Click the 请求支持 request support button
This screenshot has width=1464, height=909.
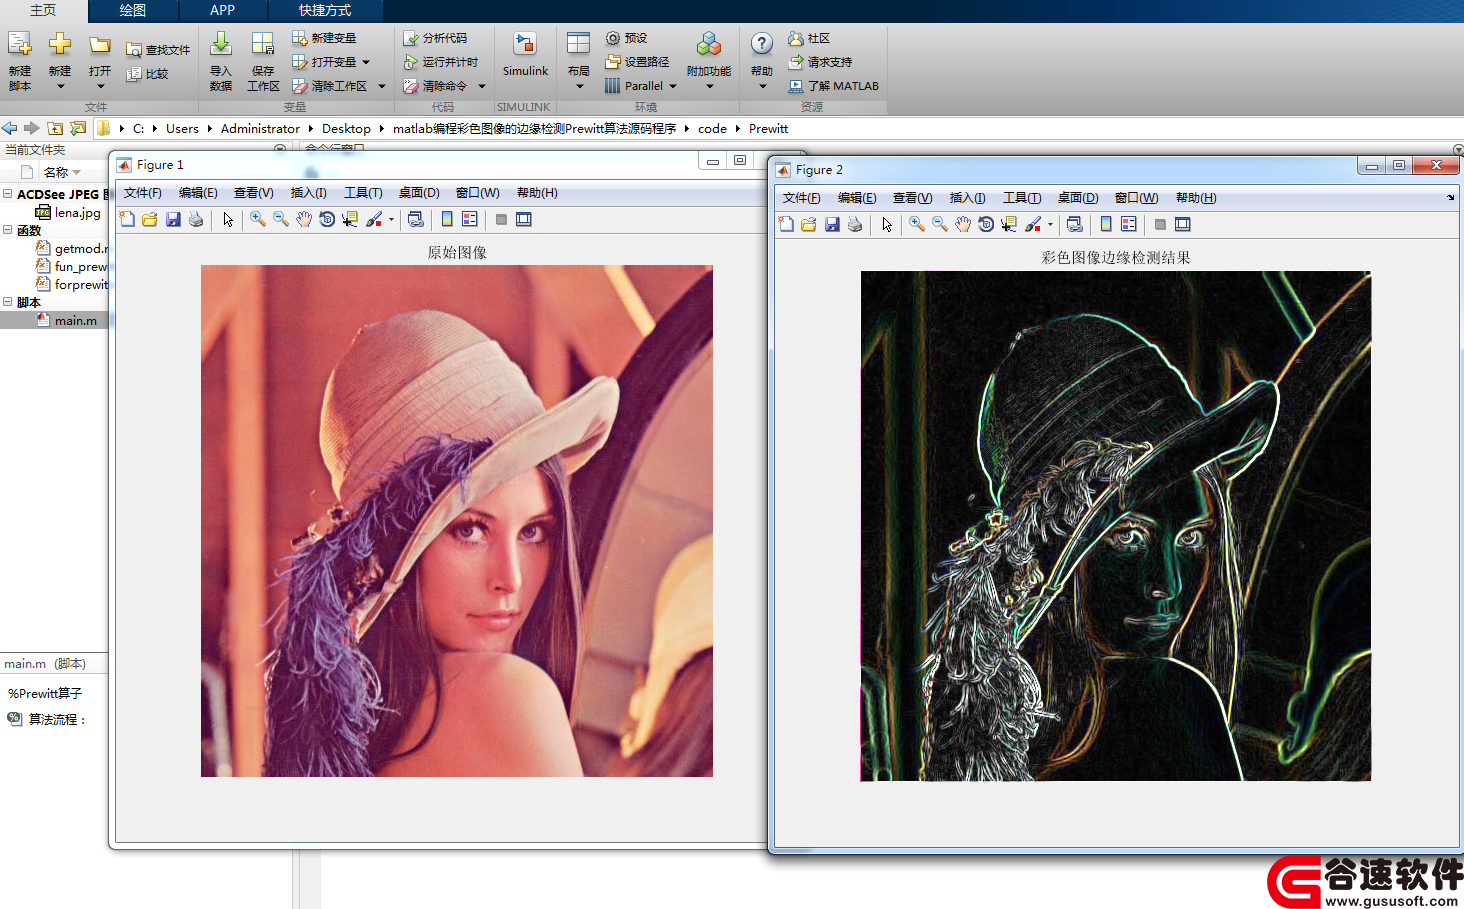(820, 62)
